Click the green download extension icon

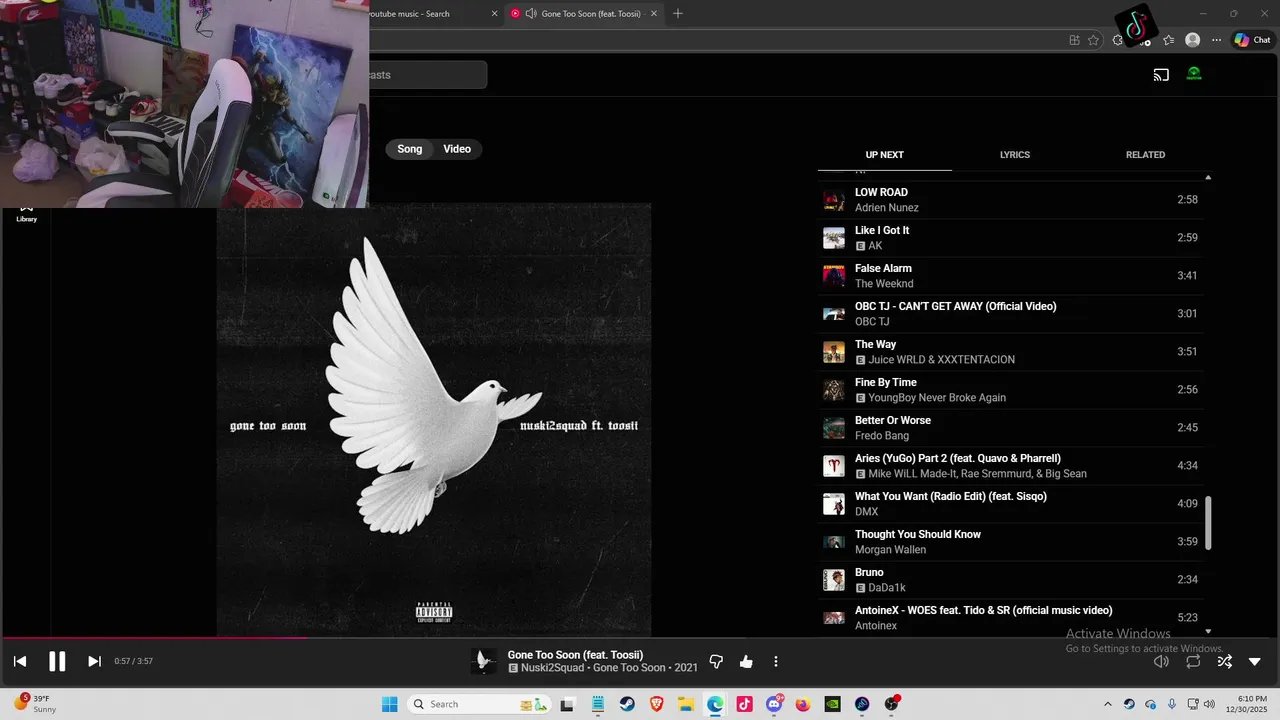pyautogui.click(x=1194, y=74)
